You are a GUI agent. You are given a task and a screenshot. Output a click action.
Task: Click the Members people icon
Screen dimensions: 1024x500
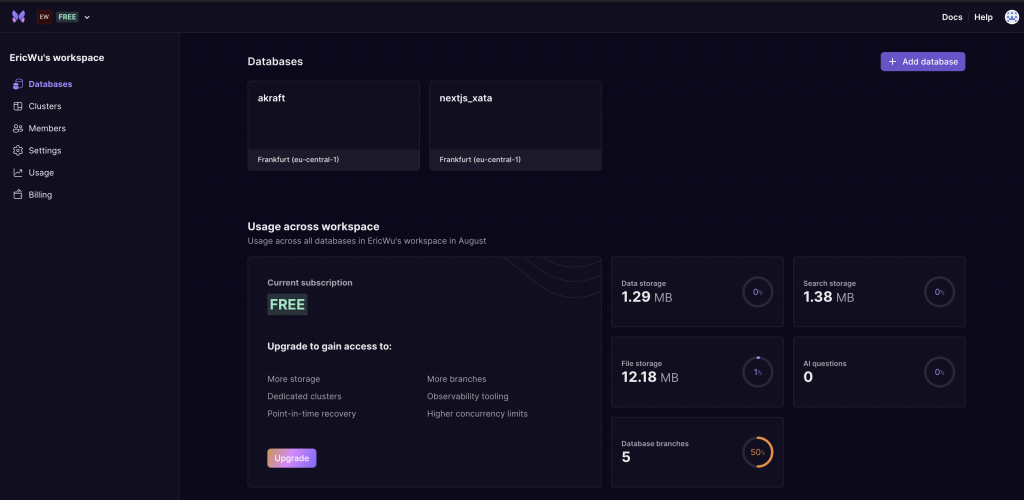(x=18, y=128)
